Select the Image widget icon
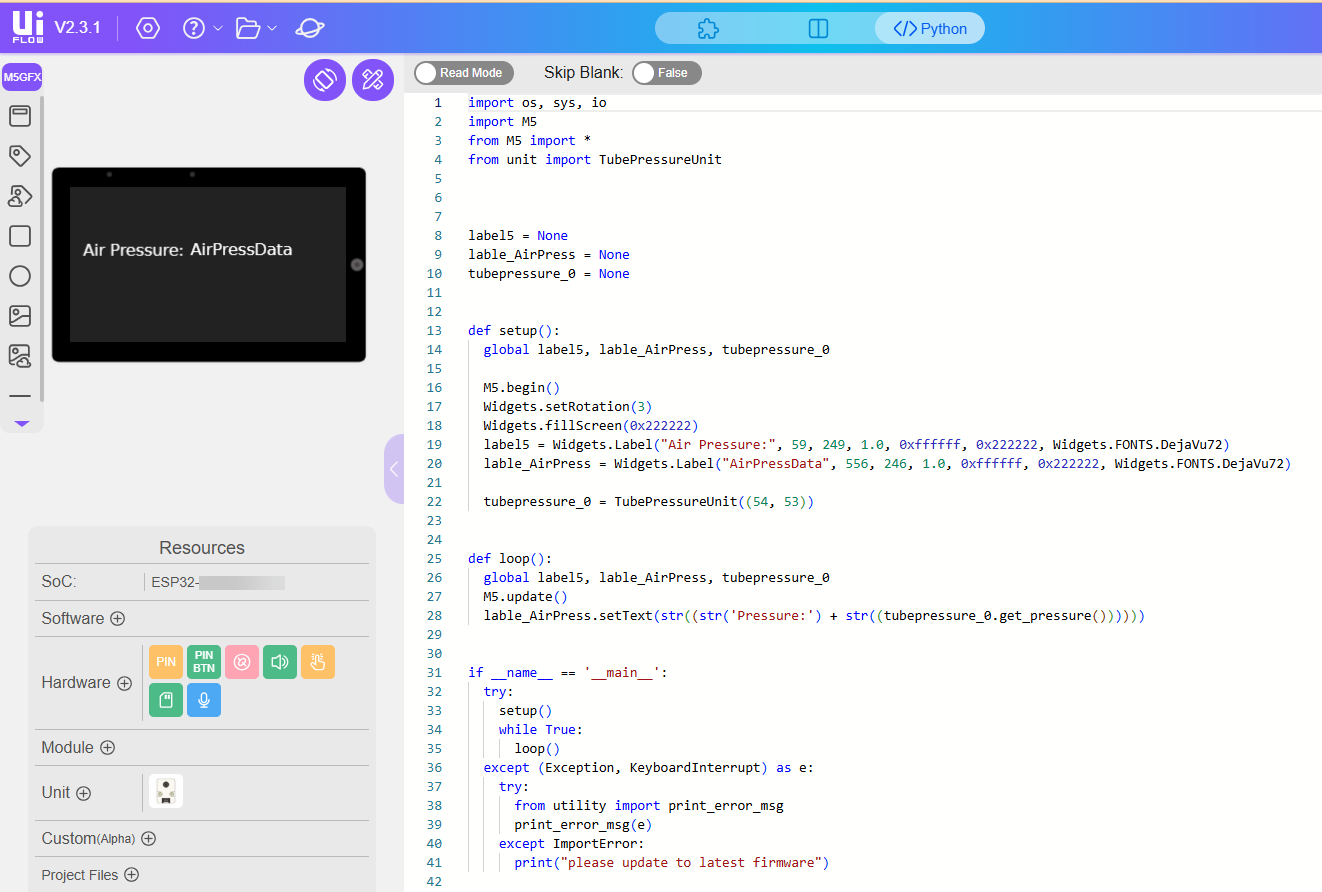The width and height of the screenshot is (1322, 892). point(20,316)
